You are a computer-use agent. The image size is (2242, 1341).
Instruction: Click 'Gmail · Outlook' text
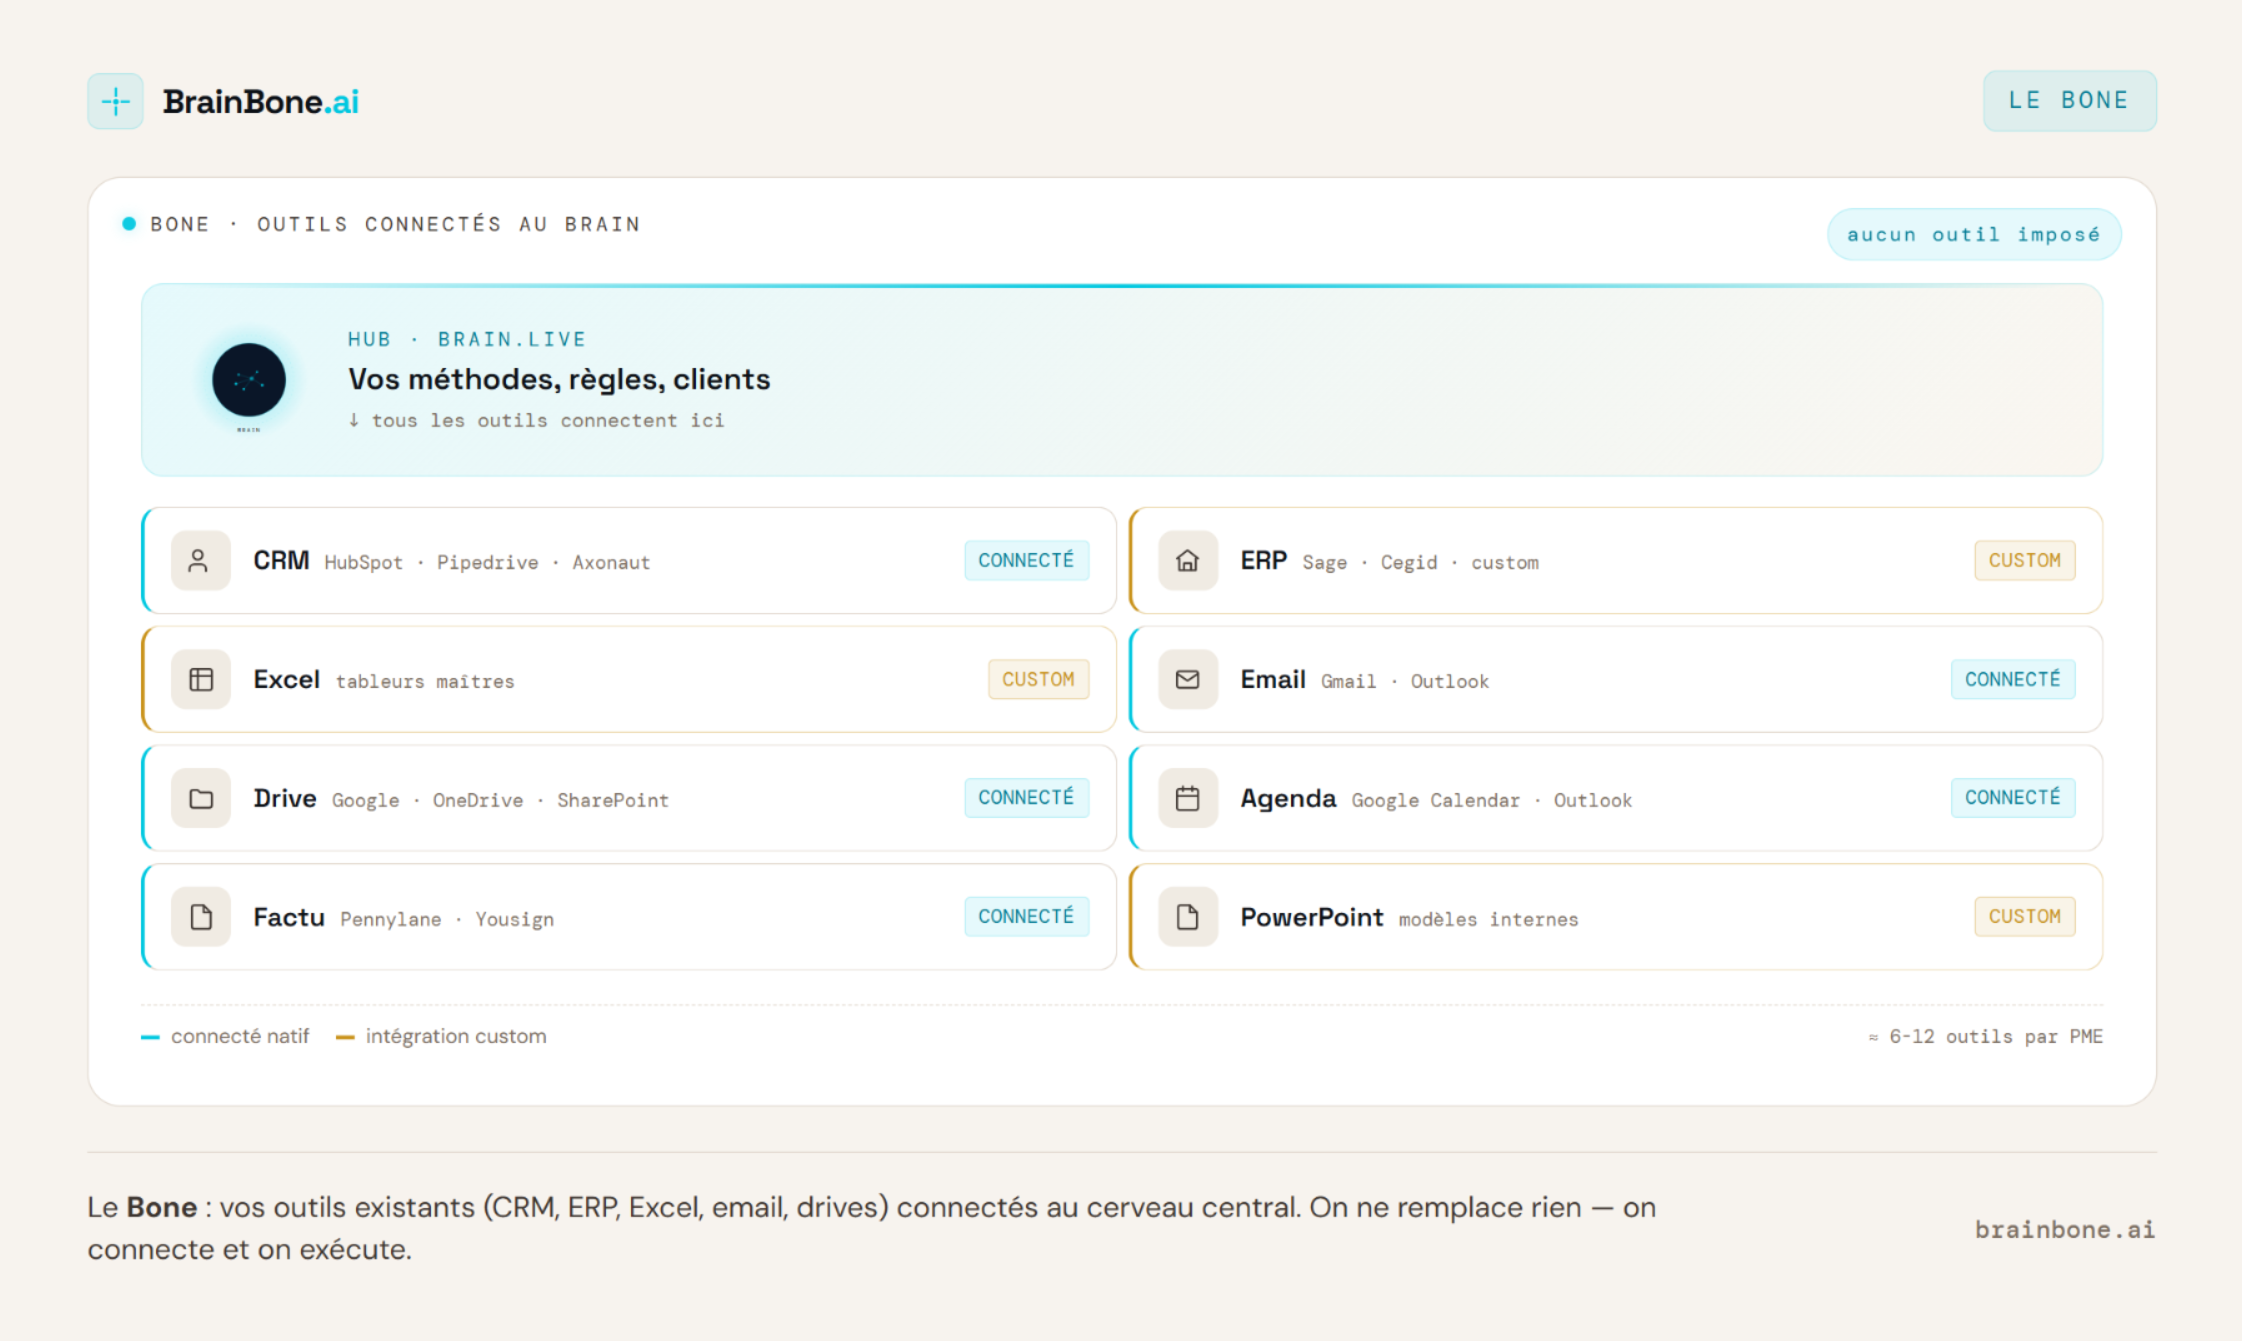[x=1405, y=681]
